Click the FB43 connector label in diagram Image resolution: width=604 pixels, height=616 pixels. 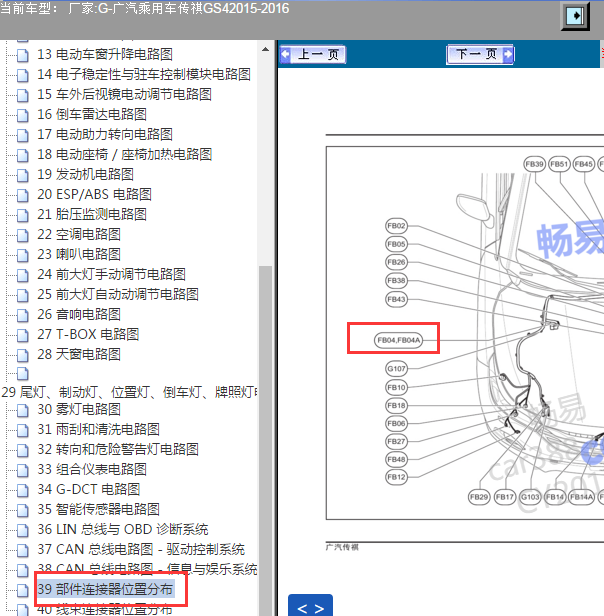click(x=396, y=299)
